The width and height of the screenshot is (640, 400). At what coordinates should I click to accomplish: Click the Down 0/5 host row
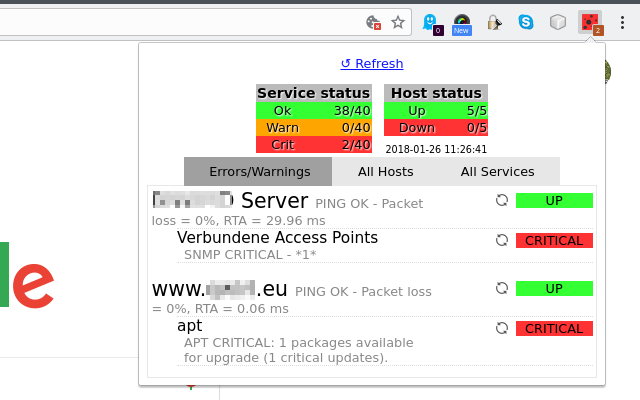[436, 128]
